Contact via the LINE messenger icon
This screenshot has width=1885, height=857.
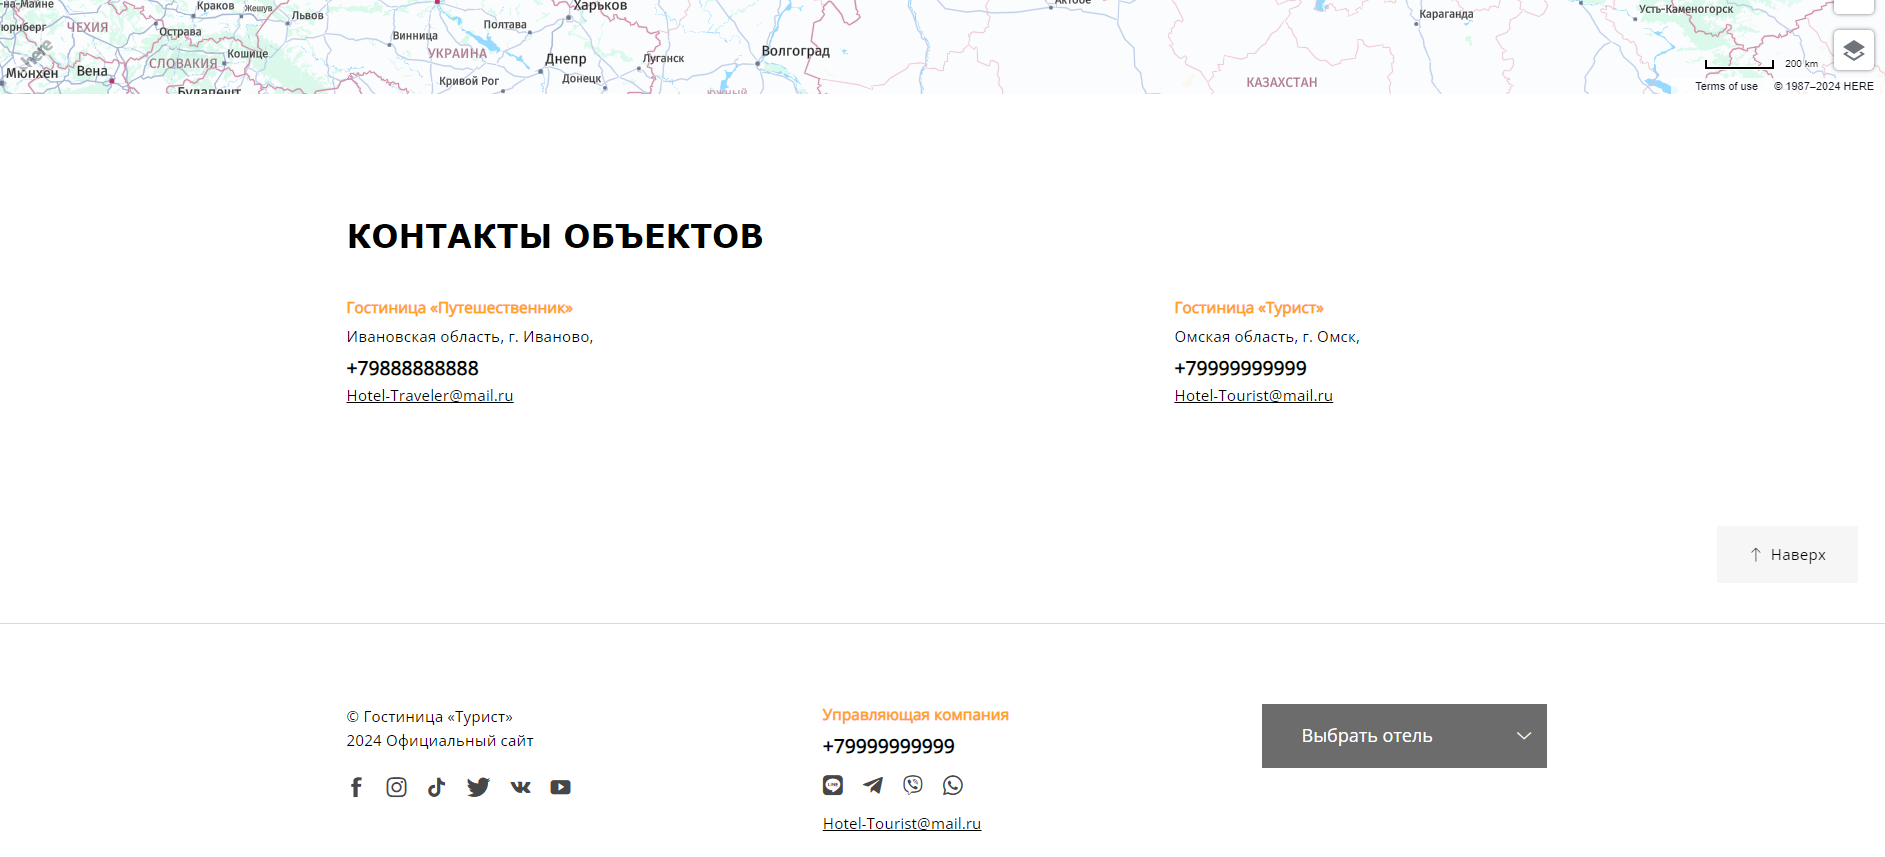click(x=833, y=785)
